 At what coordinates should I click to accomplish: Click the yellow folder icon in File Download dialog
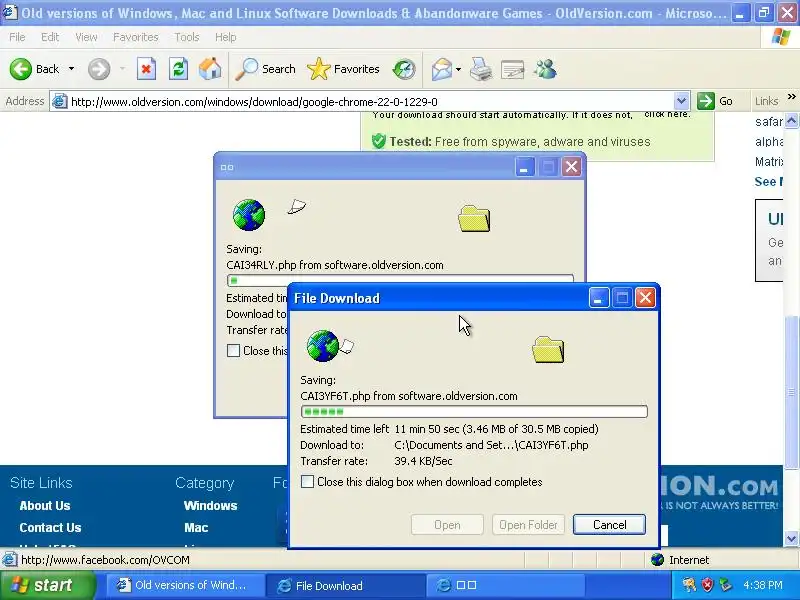pos(548,350)
